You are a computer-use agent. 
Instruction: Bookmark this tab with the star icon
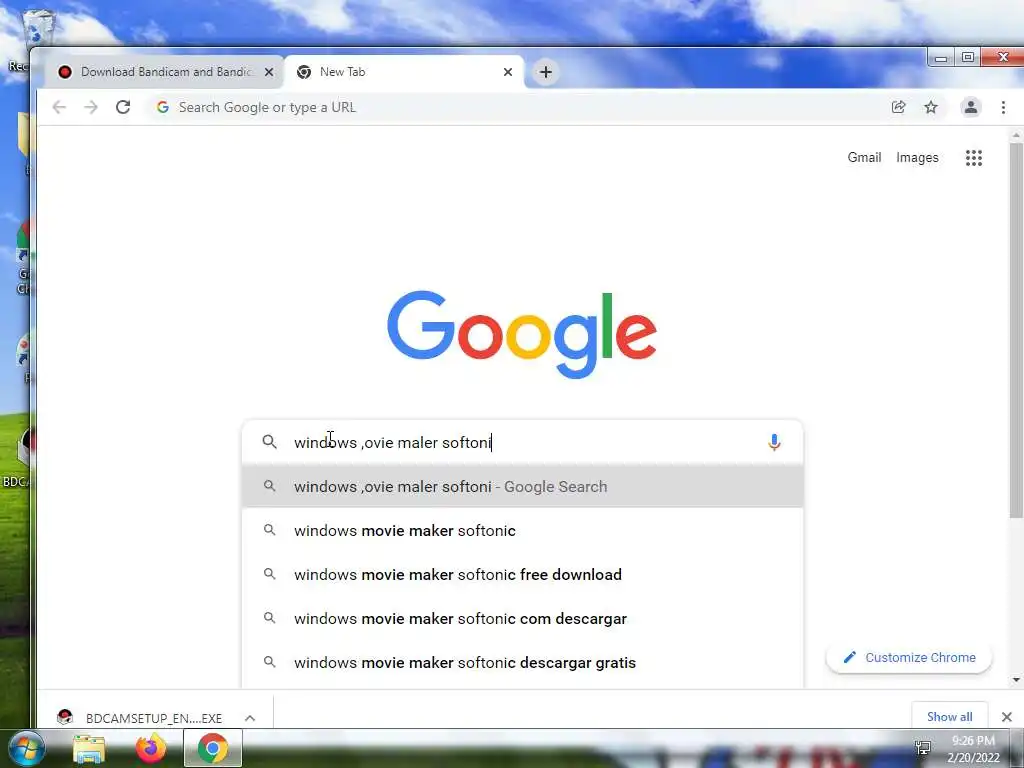point(931,107)
